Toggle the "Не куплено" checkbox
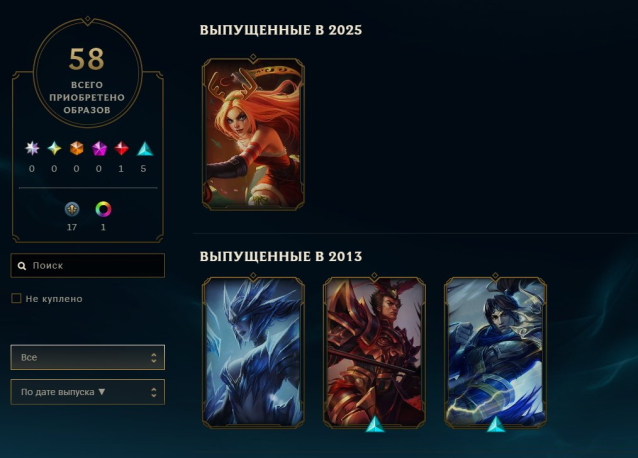The image size is (638, 458). pyautogui.click(x=16, y=298)
